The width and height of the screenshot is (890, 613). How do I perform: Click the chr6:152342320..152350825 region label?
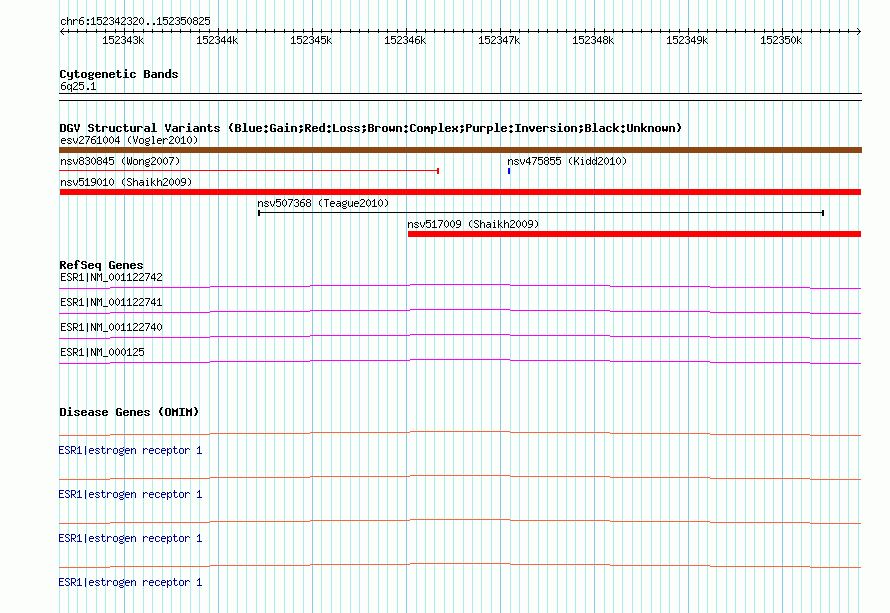coord(135,21)
